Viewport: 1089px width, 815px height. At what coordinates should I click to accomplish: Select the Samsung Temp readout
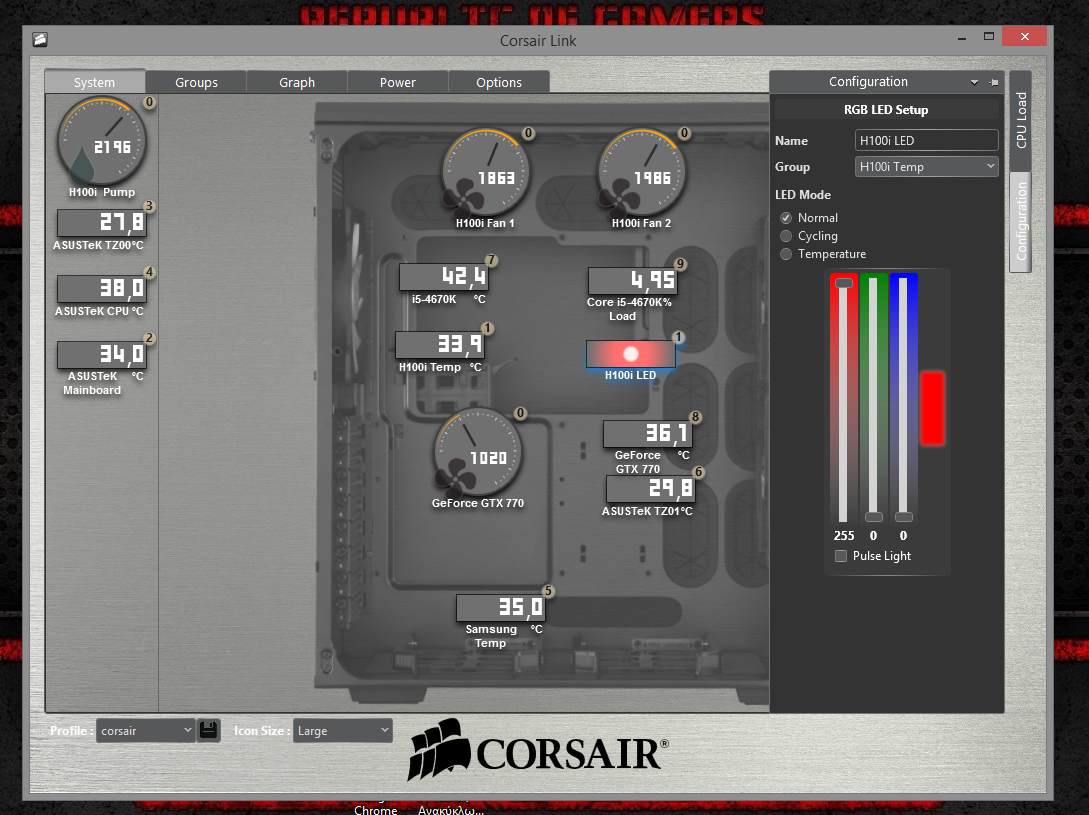(500, 608)
